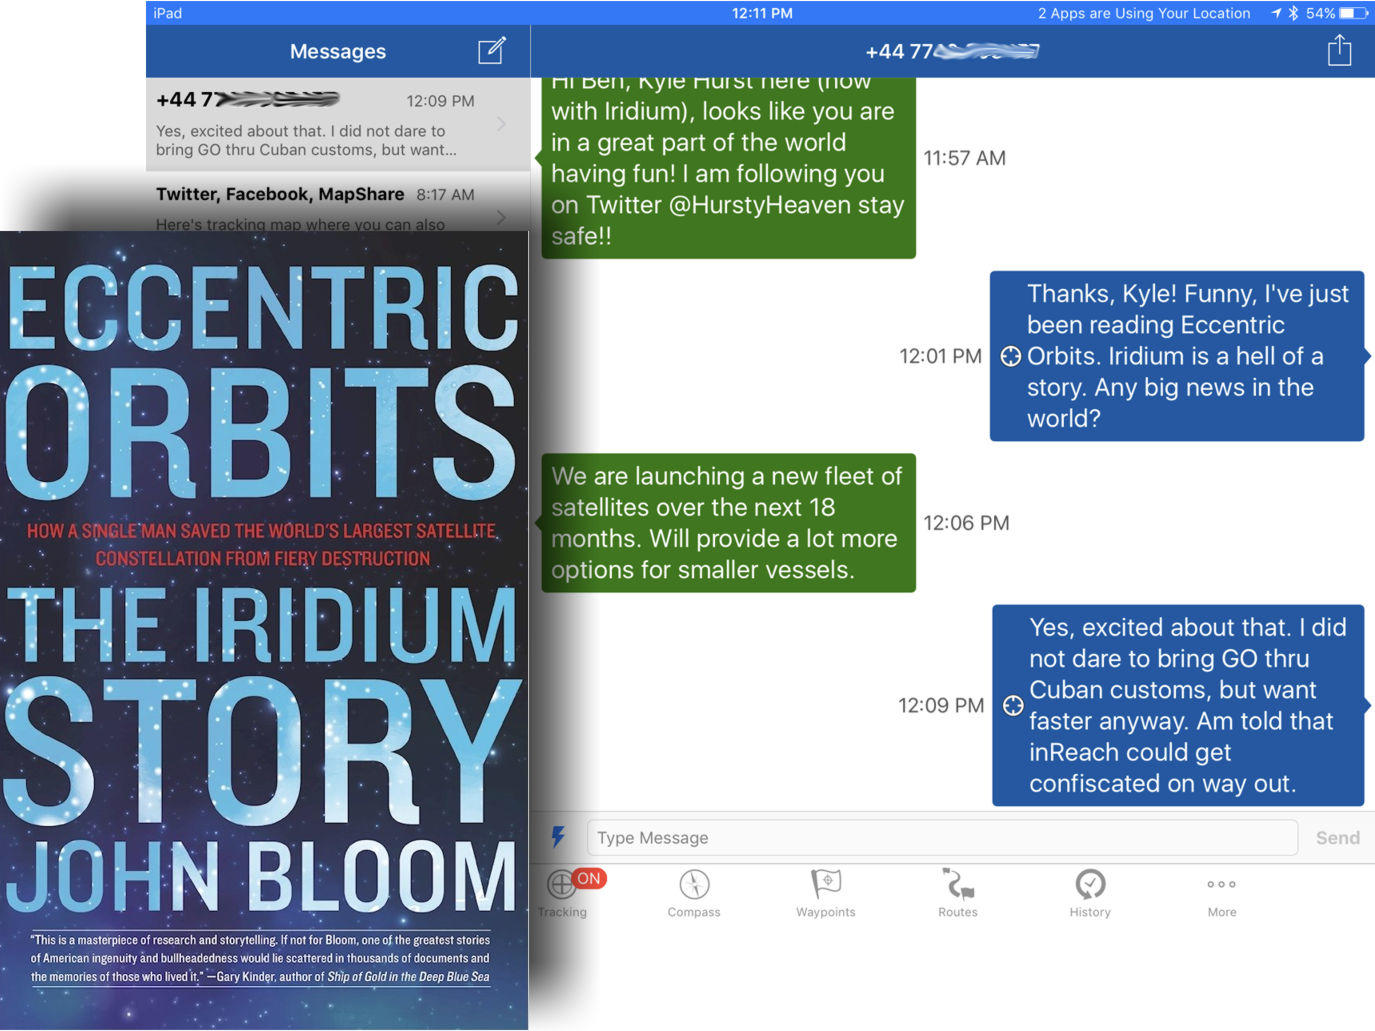Expand chevron on the 12:09 PM conversation row
1375x1031 pixels.
tap(501, 124)
